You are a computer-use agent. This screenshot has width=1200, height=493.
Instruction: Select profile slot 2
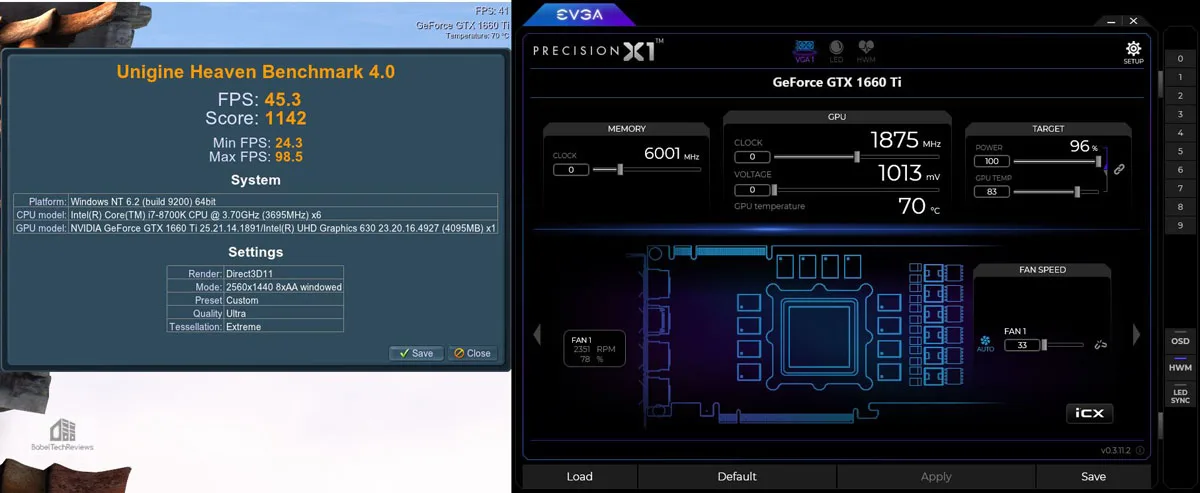[1180, 96]
